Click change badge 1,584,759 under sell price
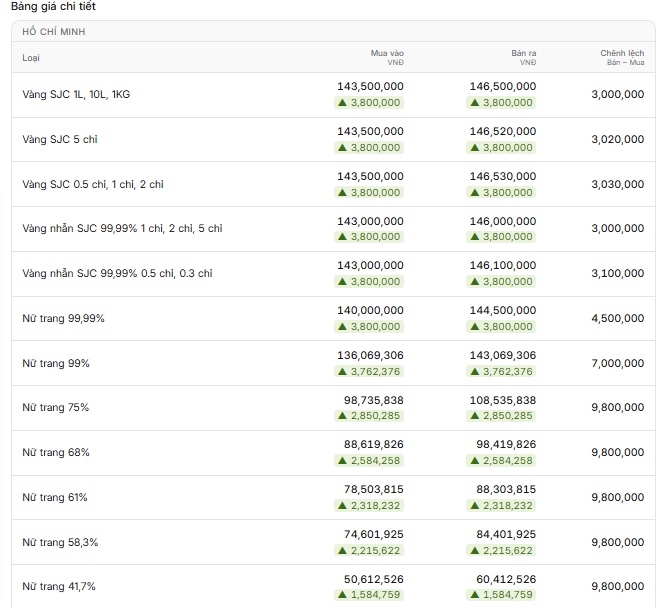The height and width of the screenshot is (608, 661). [x=501, y=595]
